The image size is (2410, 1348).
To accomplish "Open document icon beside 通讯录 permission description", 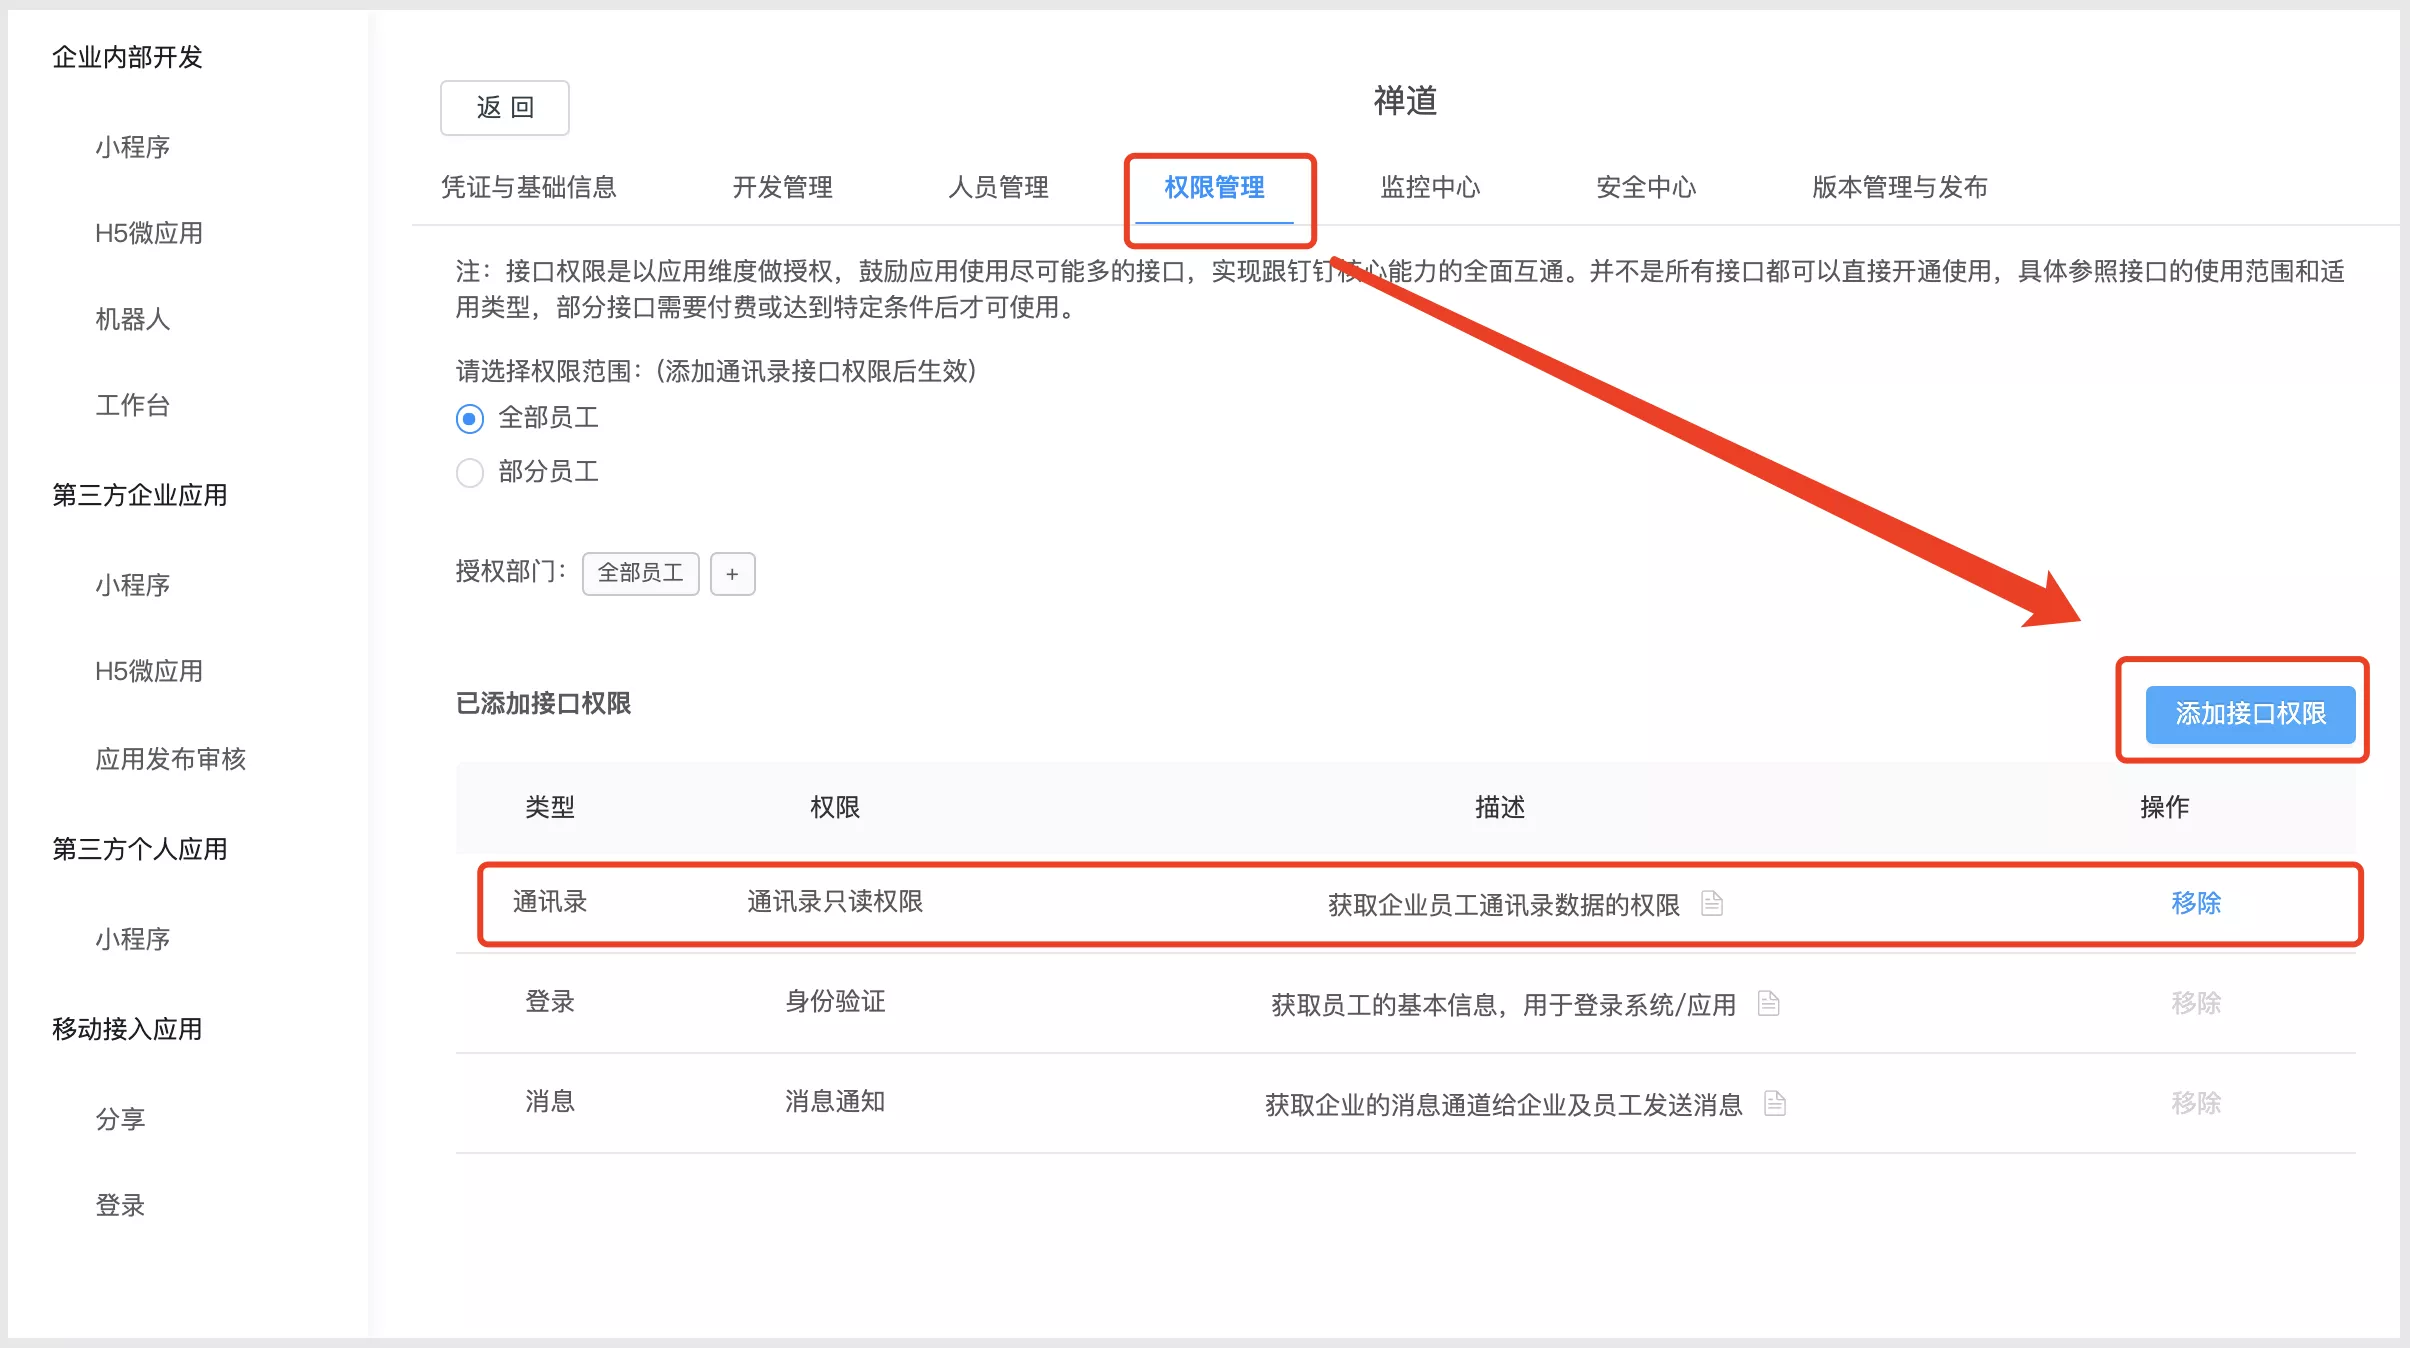I will pyautogui.click(x=1712, y=903).
